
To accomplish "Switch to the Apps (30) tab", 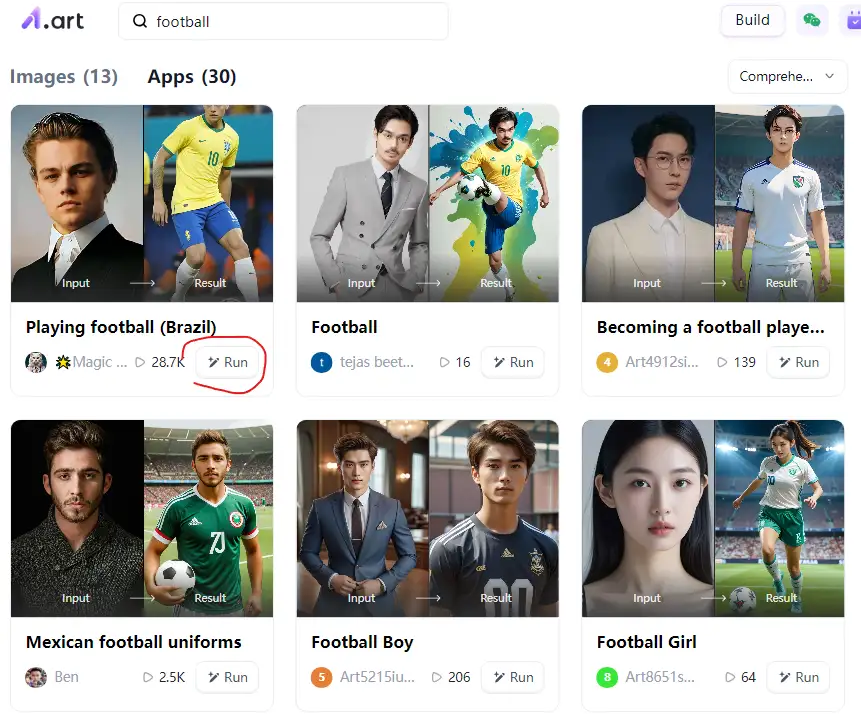I will click(x=192, y=76).
